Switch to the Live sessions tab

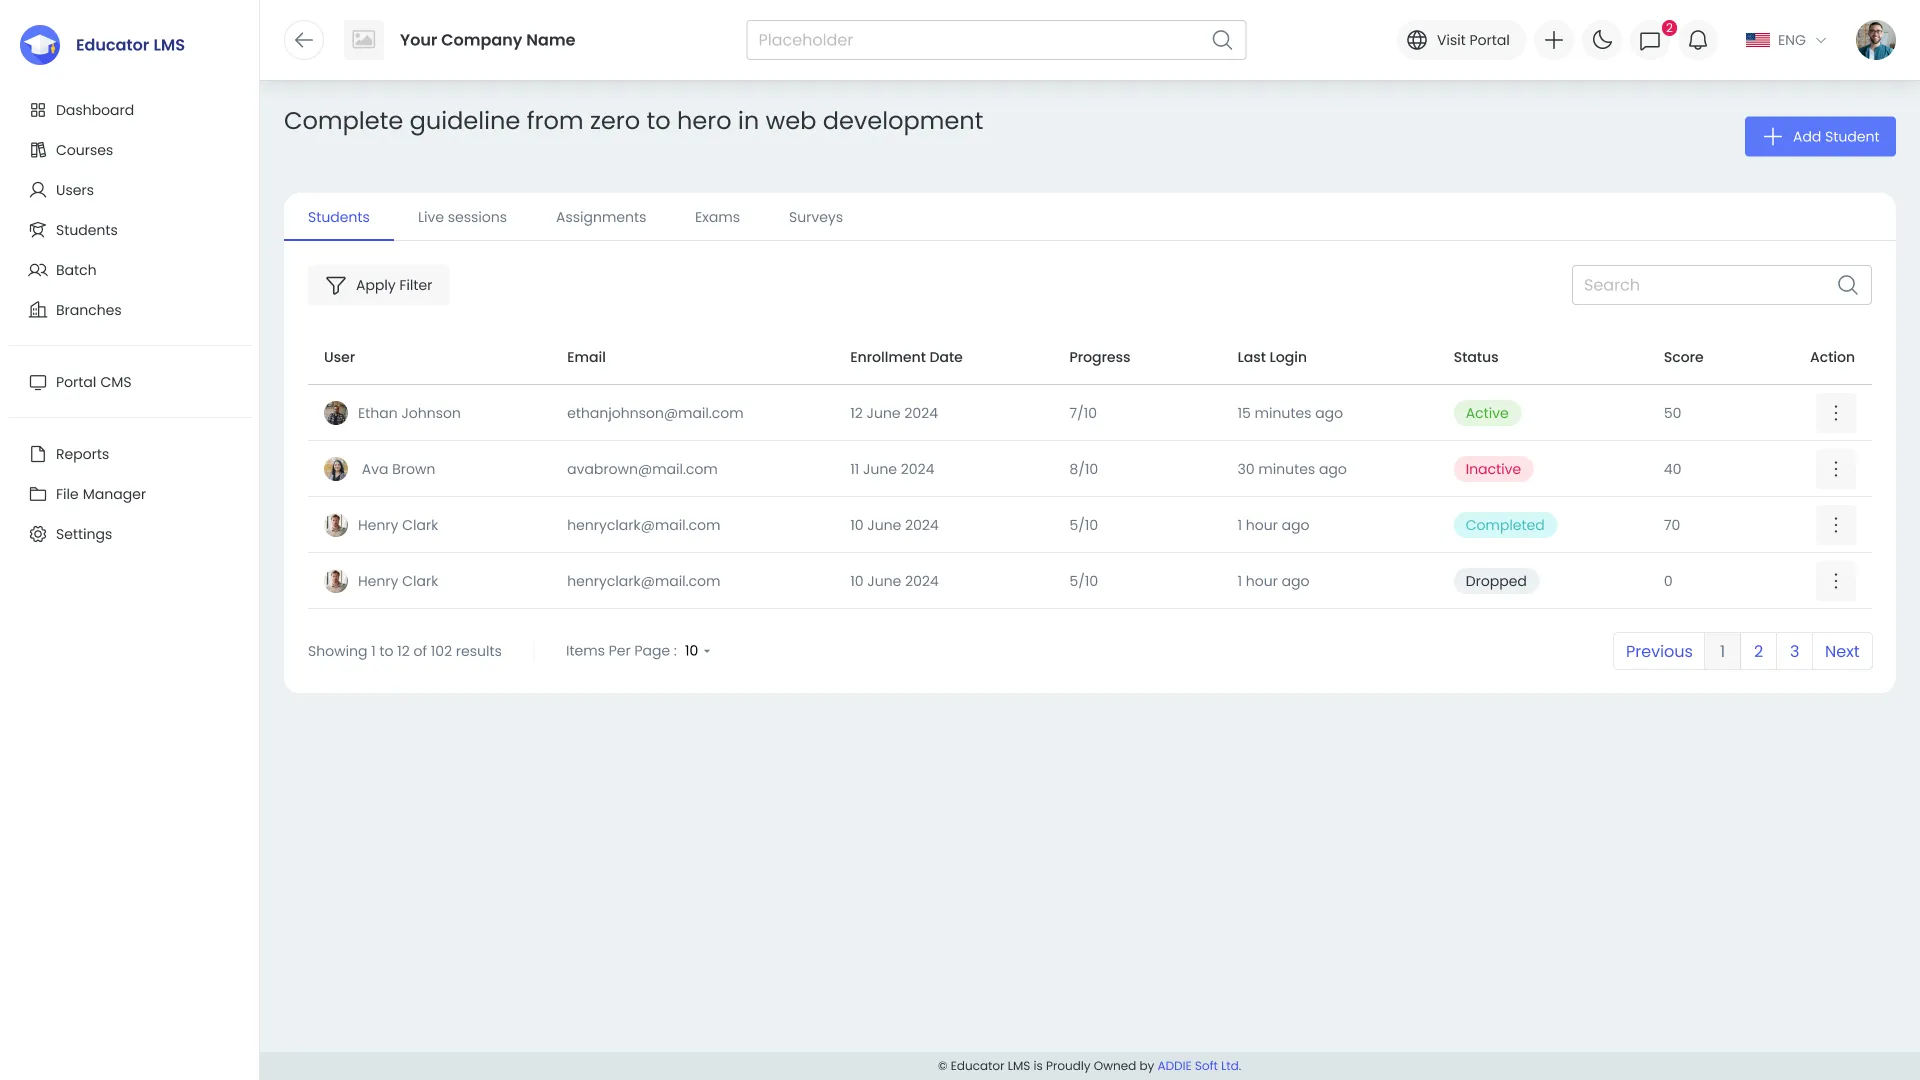[462, 217]
